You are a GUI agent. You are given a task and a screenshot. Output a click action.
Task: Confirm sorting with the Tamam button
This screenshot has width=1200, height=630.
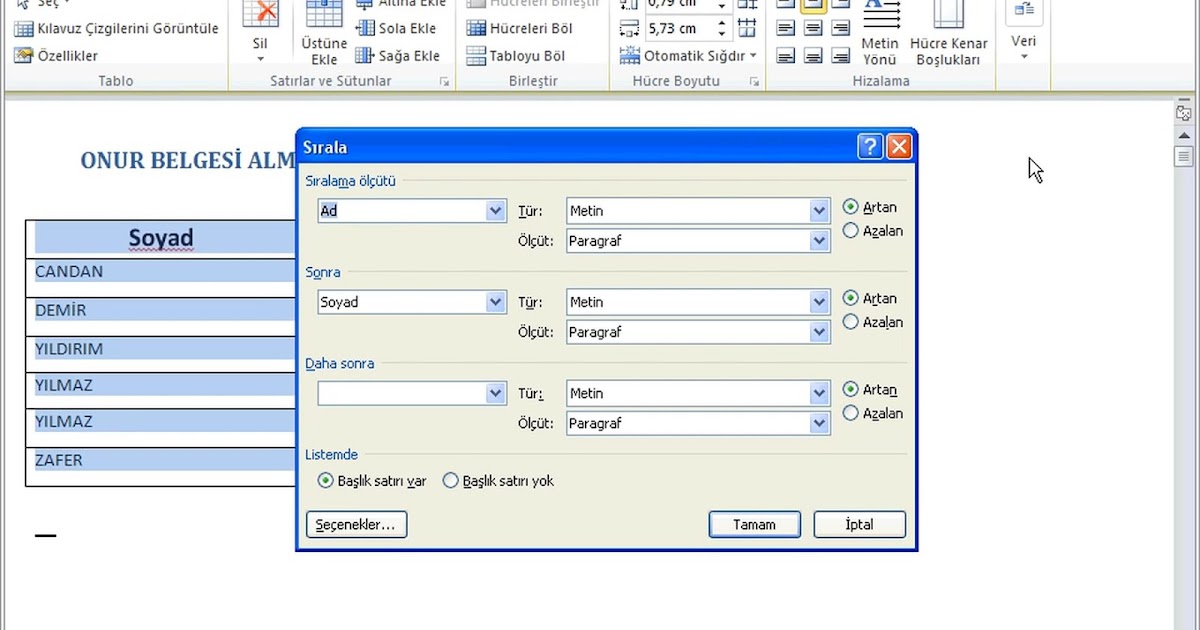coord(754,524)
